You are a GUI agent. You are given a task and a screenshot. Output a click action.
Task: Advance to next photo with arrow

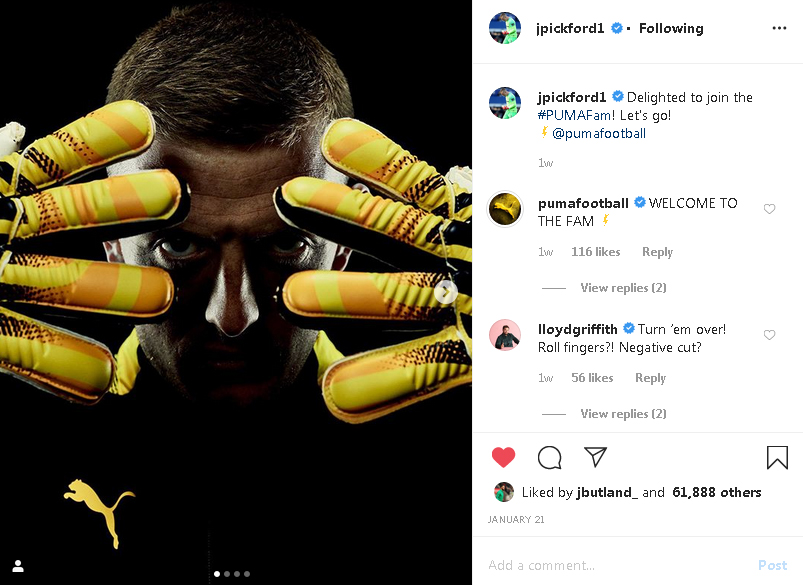click(x=446, y=292)
